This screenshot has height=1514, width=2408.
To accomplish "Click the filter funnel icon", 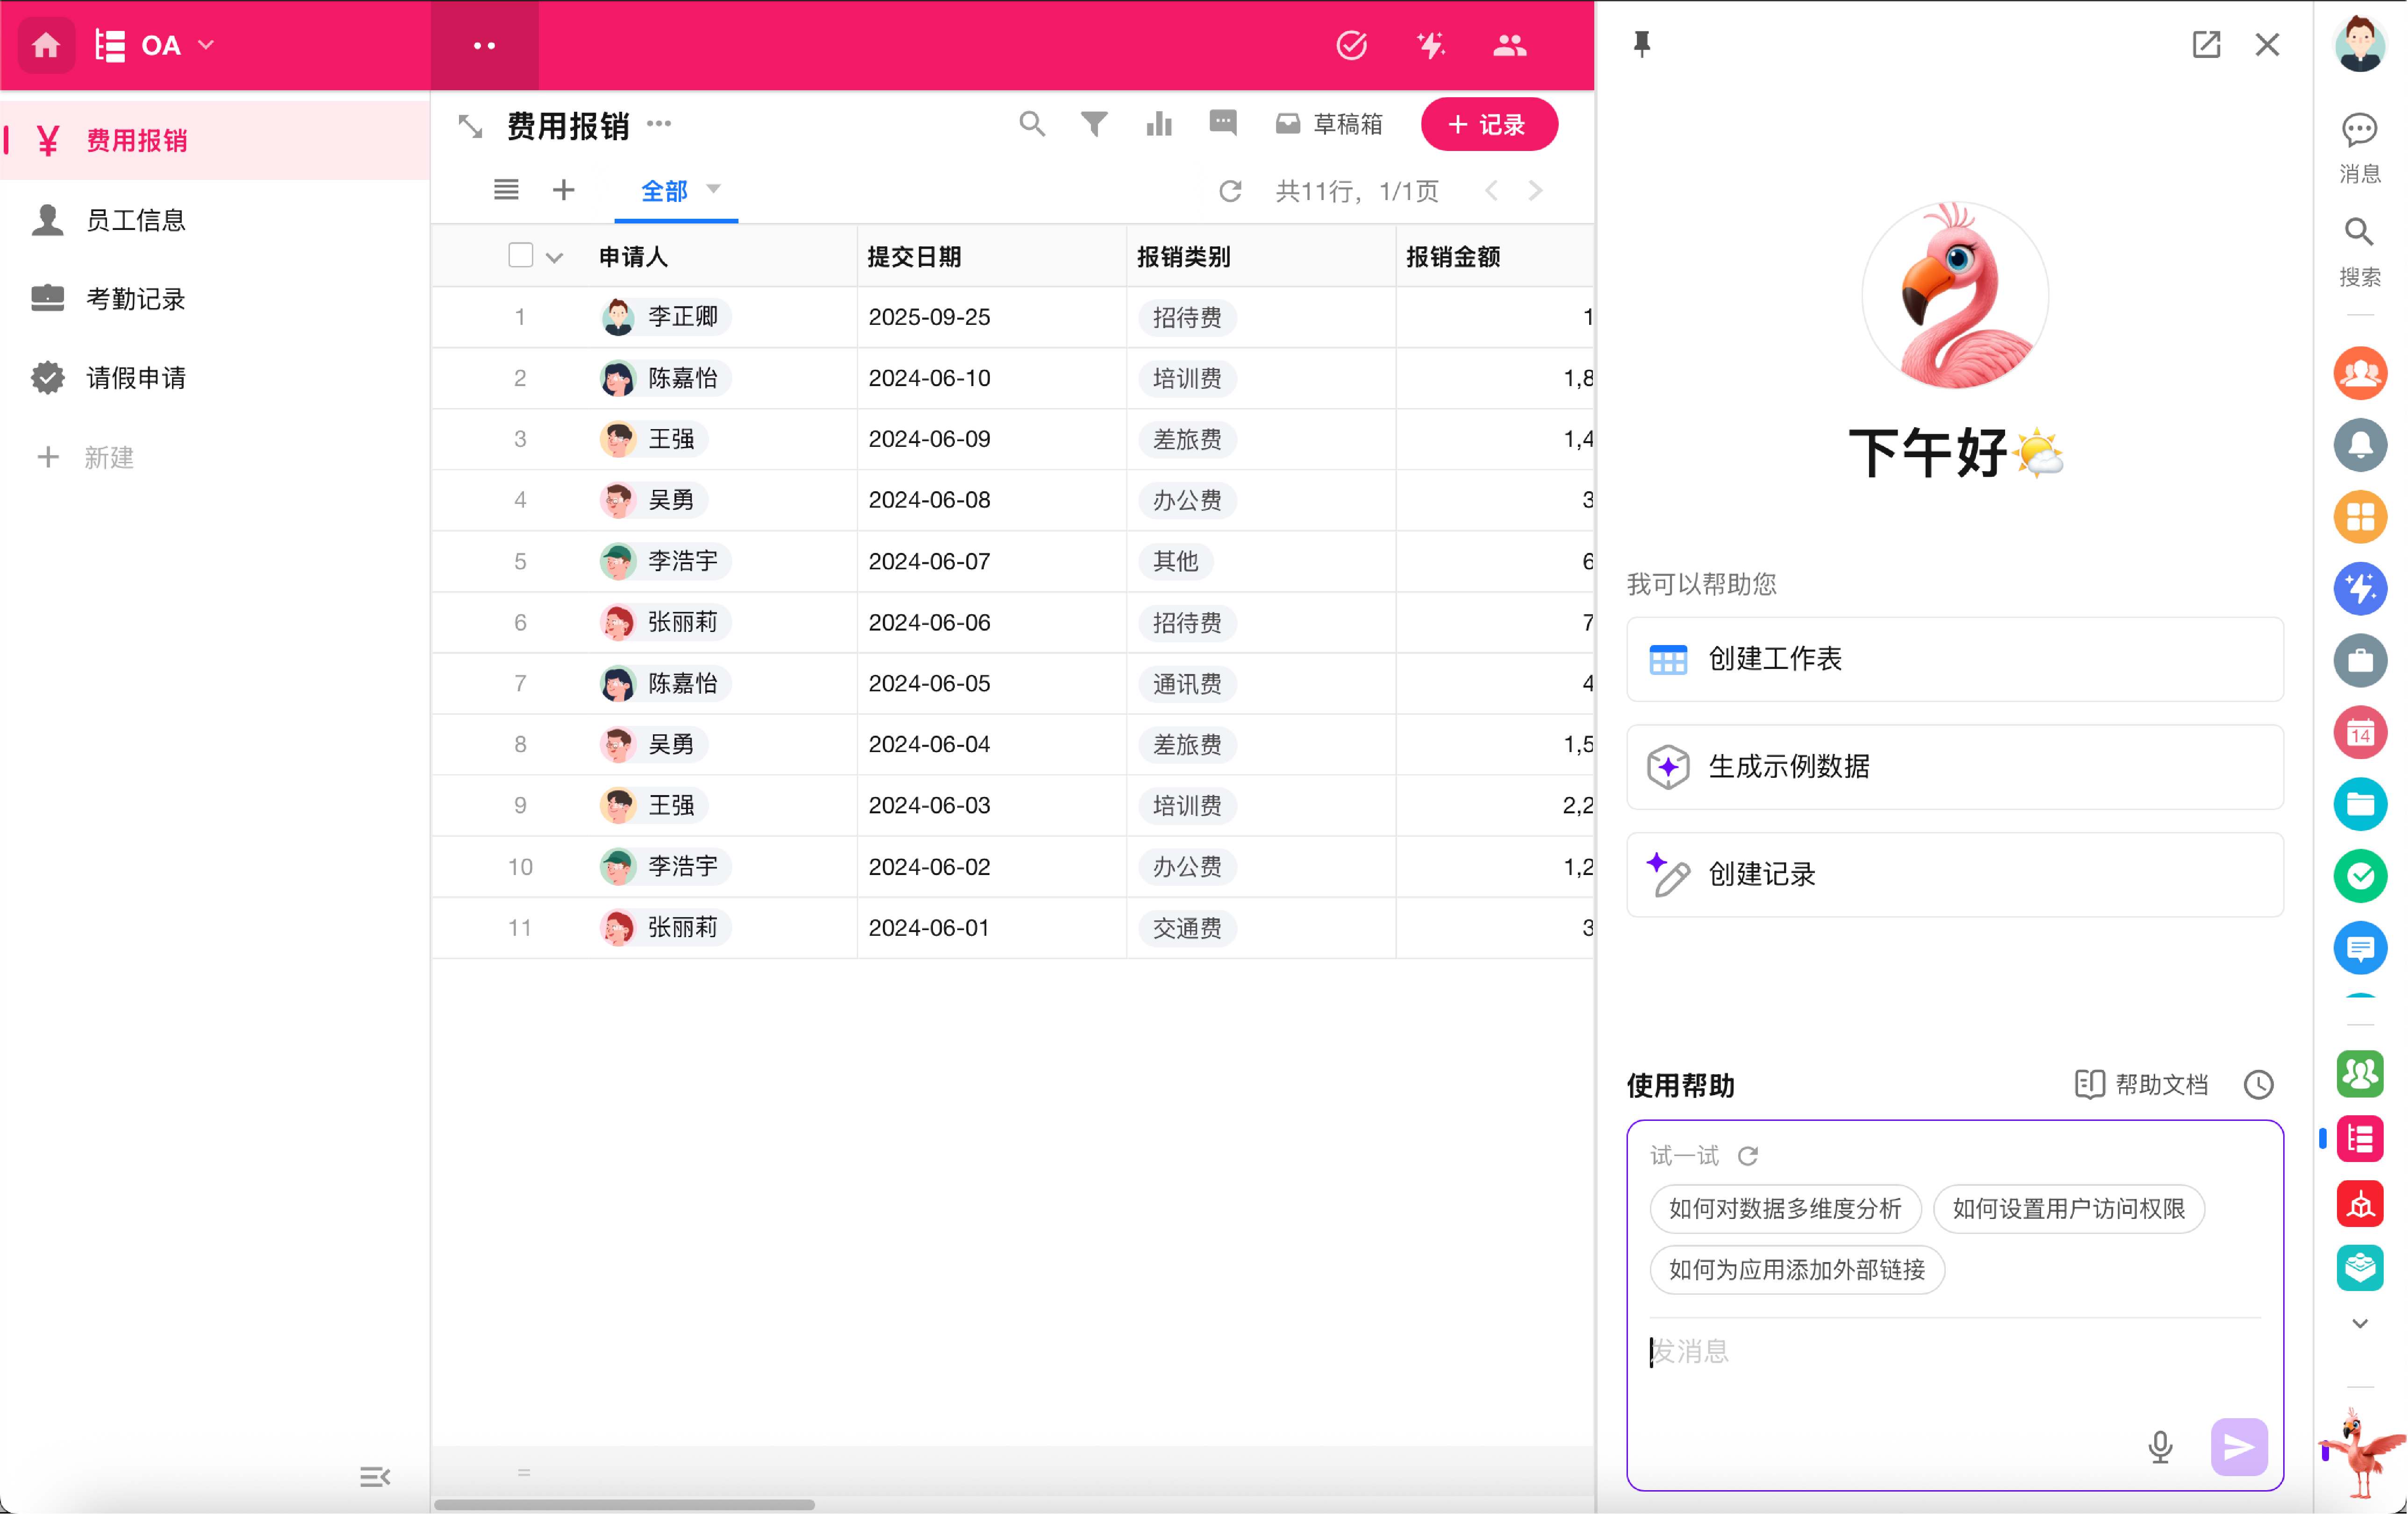I will tap(1094, 124).
